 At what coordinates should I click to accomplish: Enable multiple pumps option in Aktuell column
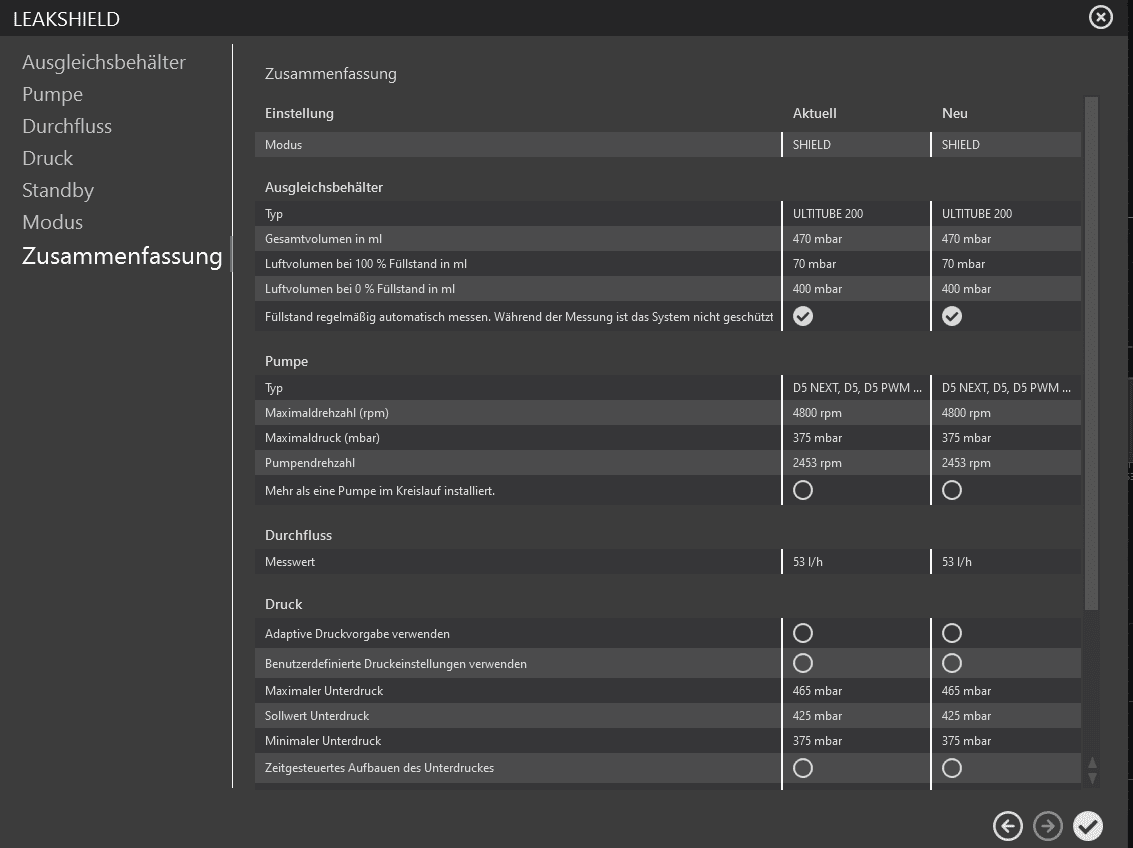pyautogui.click(x=803, y=490)
